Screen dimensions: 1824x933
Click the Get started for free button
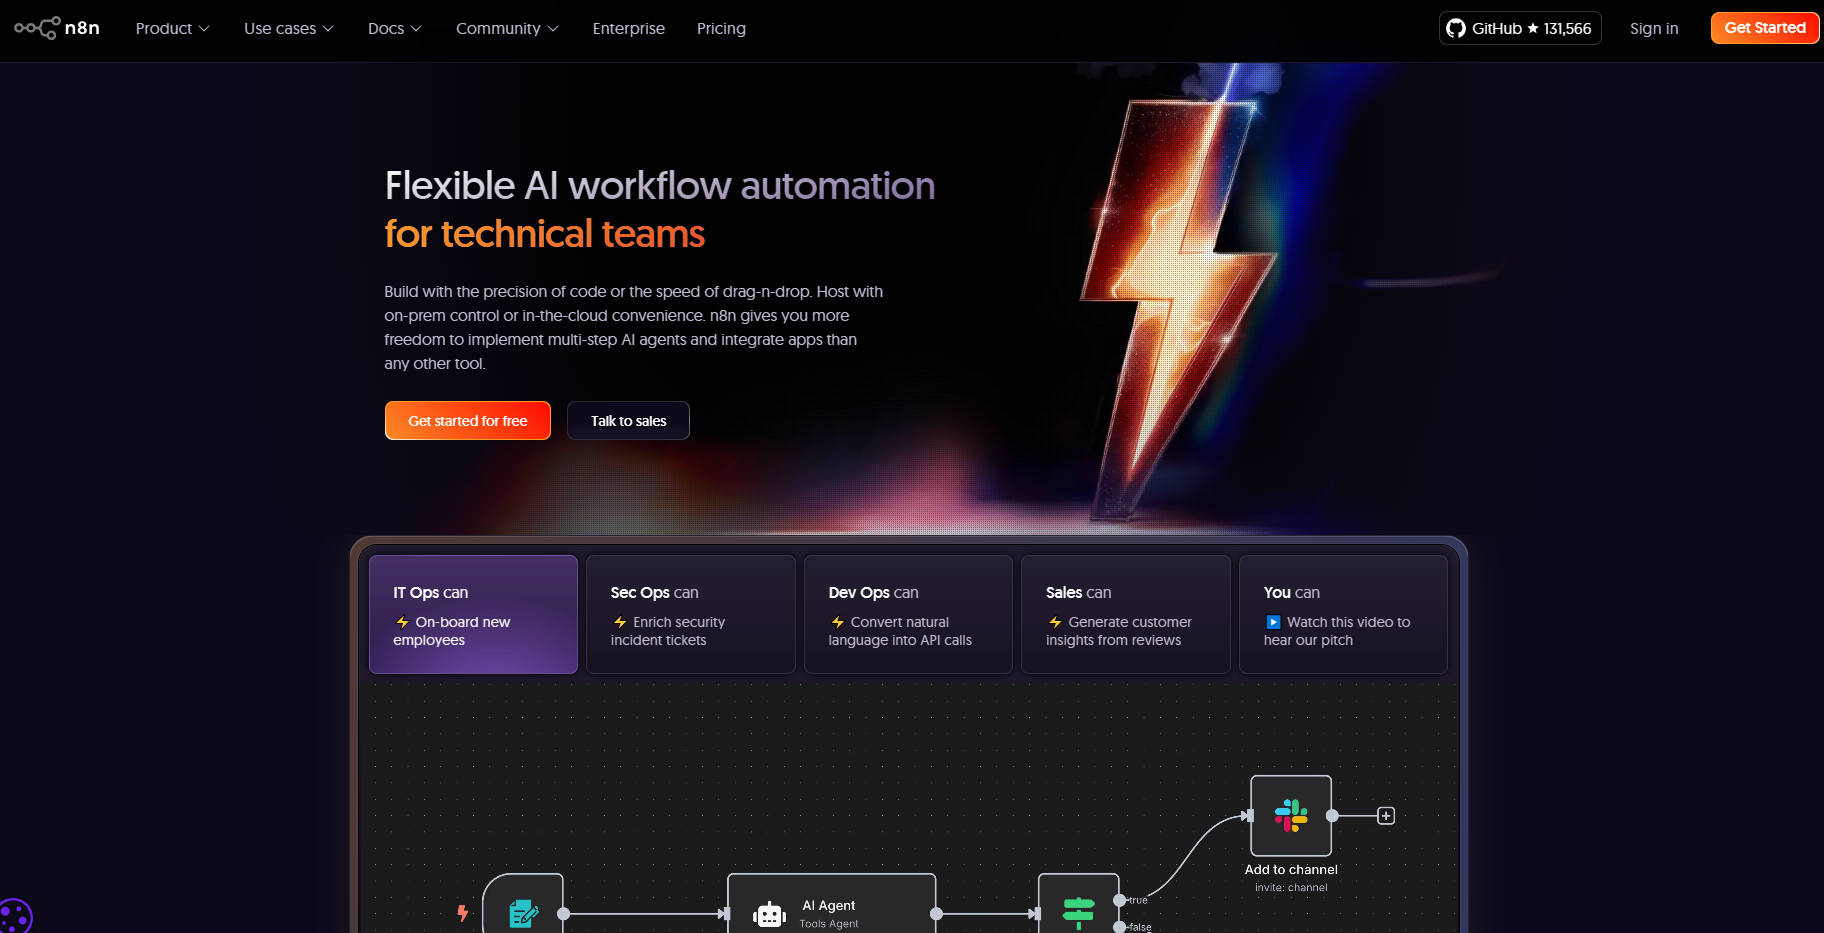point(468,421)
